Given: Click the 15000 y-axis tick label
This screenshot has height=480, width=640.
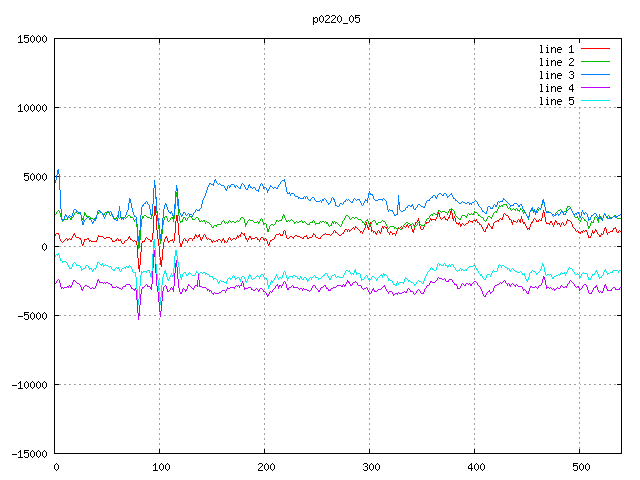Looking at the screenshot, I should click(x=32, y=39).
